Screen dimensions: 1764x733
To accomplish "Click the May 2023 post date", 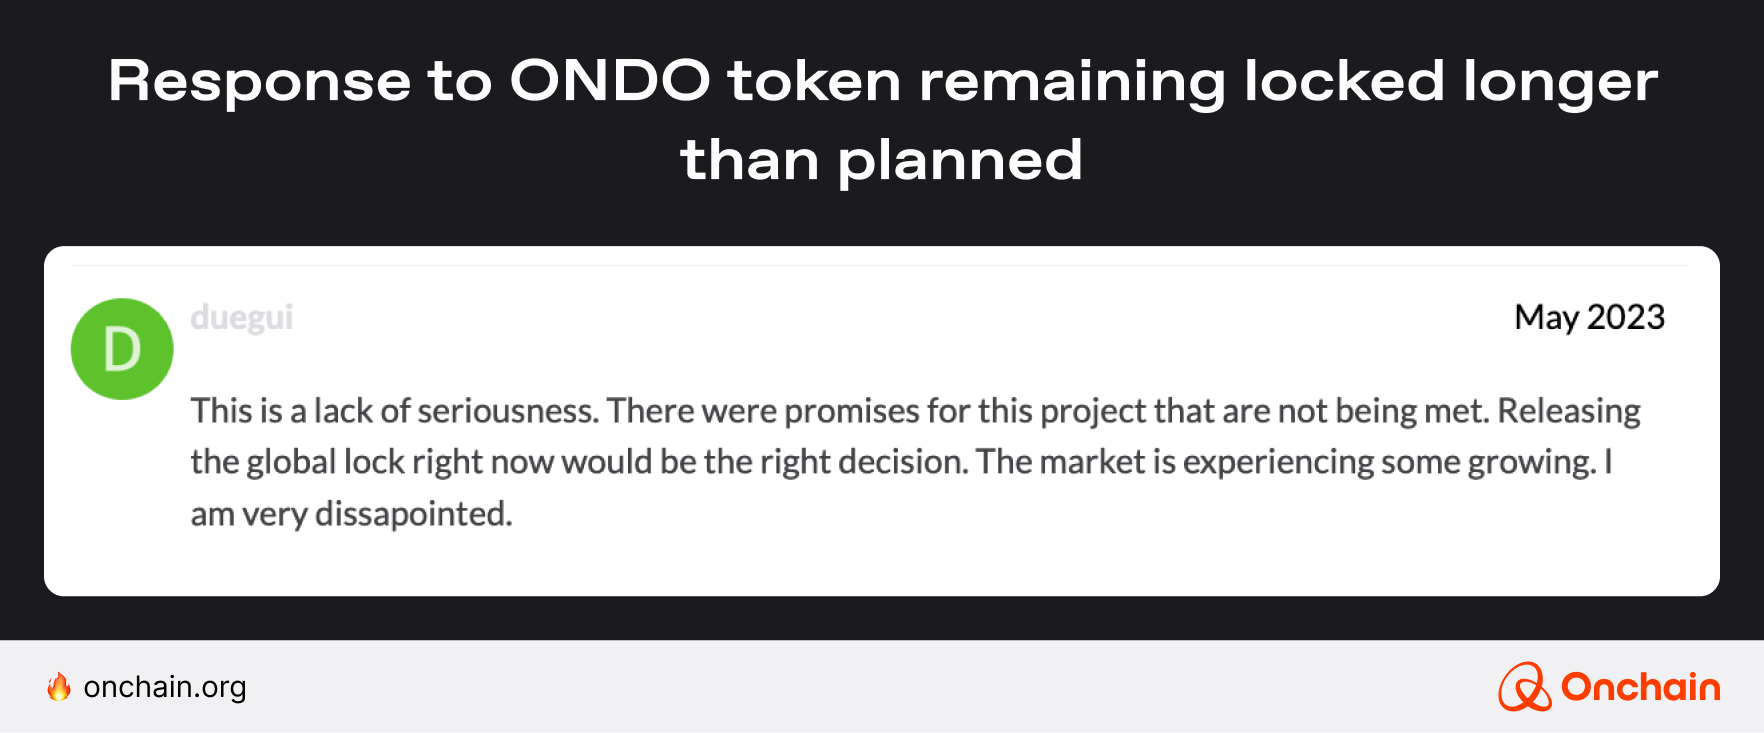I will (1589, 317).
